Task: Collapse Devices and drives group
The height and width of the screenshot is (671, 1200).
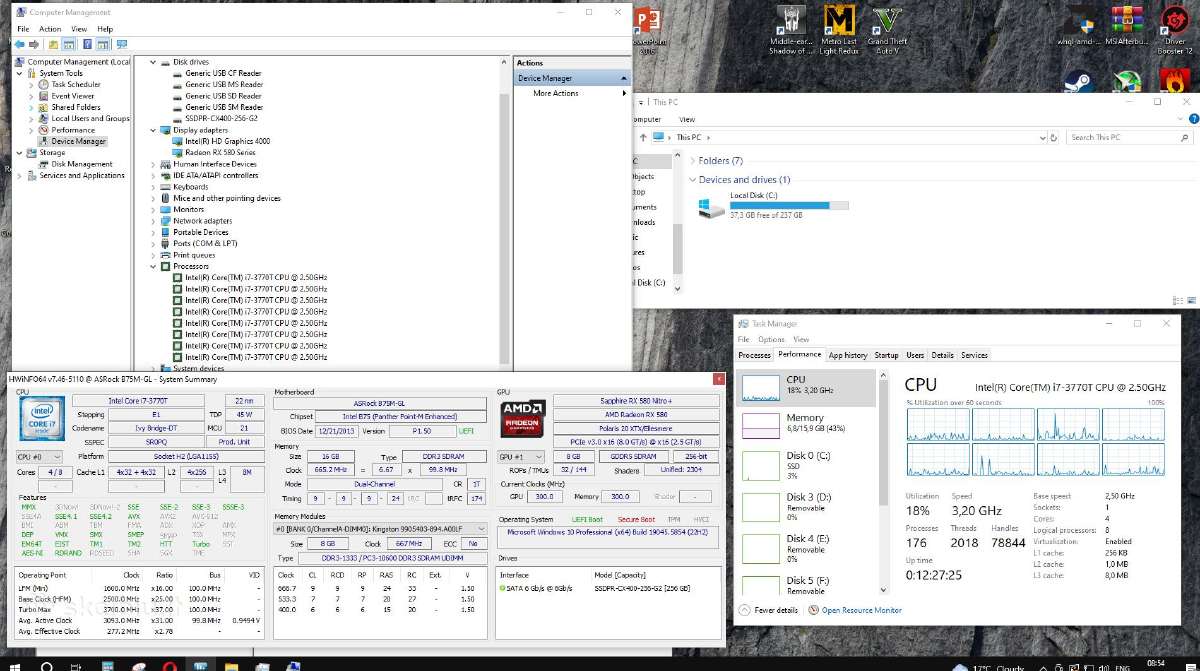Action: (x=693, y=180)
